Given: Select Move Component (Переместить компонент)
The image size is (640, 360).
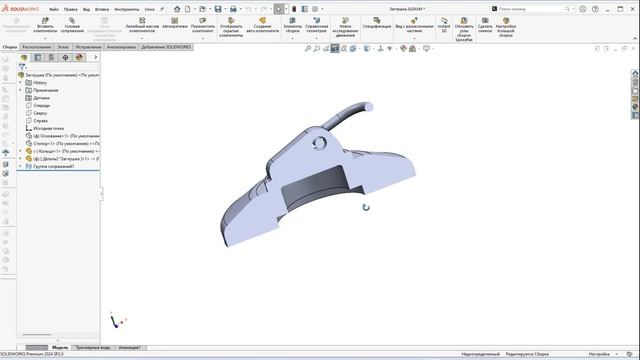Looking at the screenshot, I should 203,25.
